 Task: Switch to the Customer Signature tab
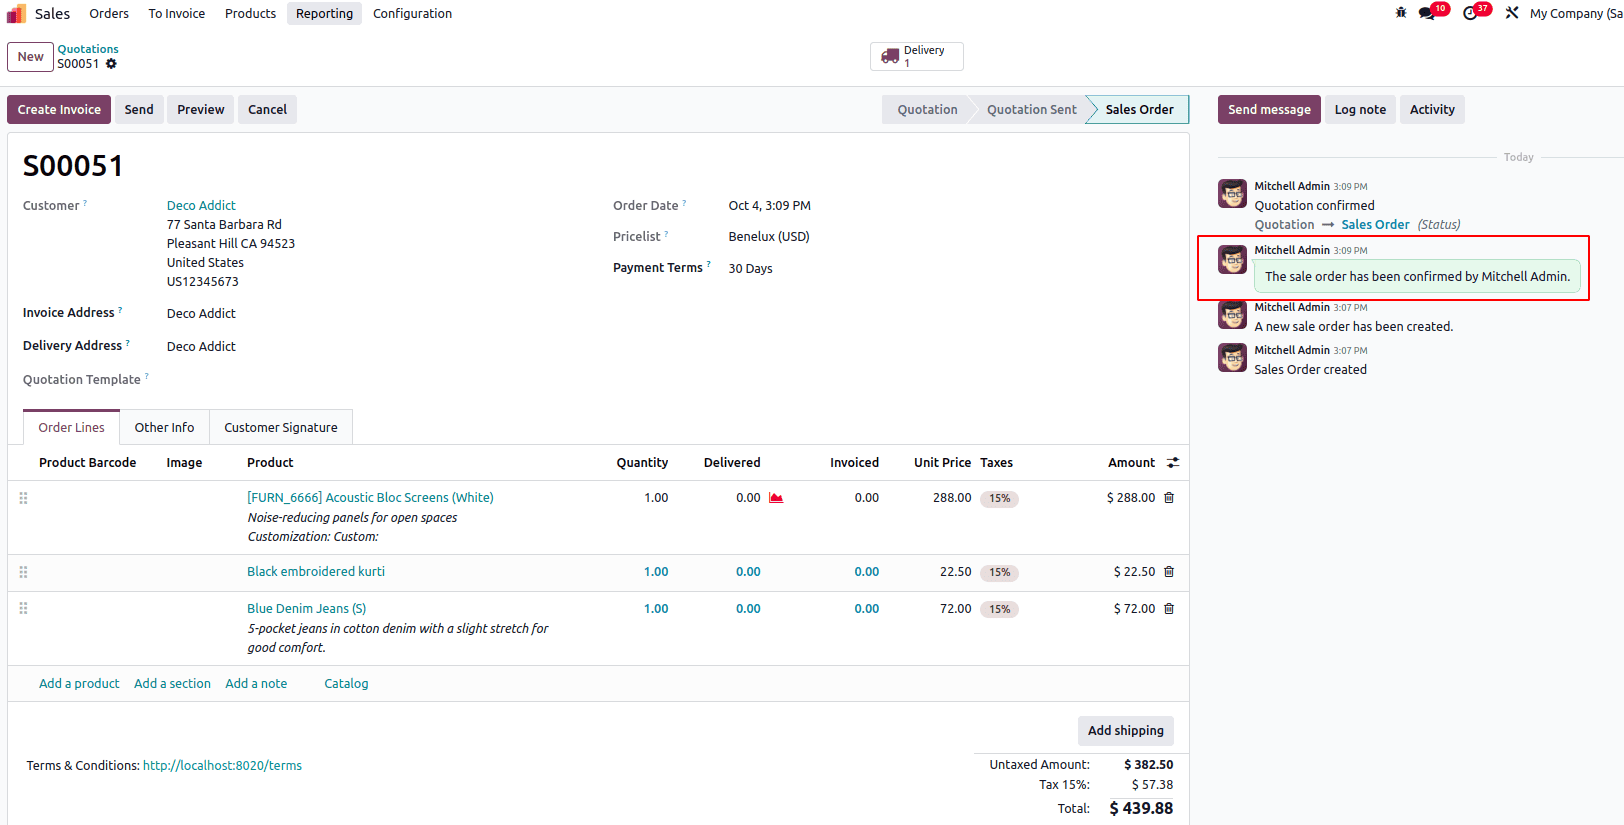280,427
